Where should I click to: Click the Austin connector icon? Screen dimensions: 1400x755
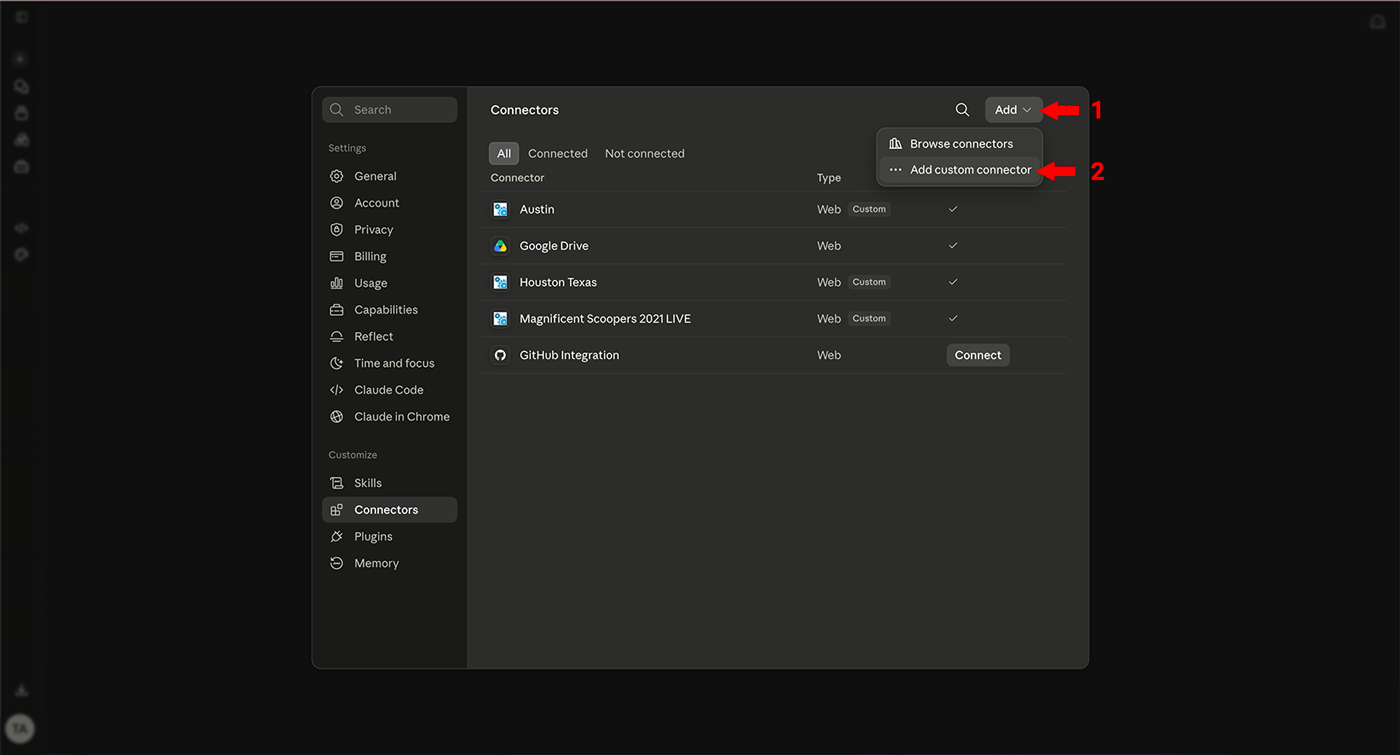(x=500, y=210)
